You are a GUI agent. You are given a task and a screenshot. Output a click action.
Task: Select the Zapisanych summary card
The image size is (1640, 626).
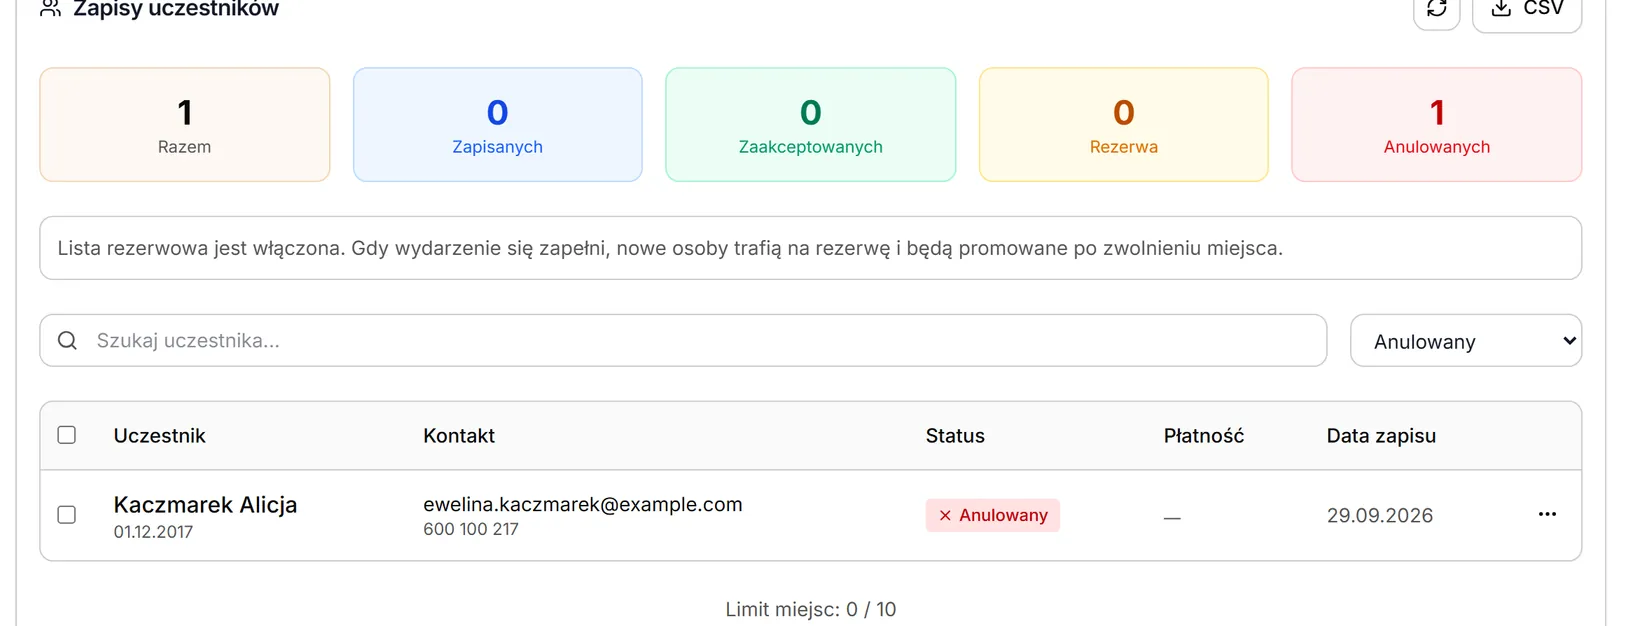[498, 125]
